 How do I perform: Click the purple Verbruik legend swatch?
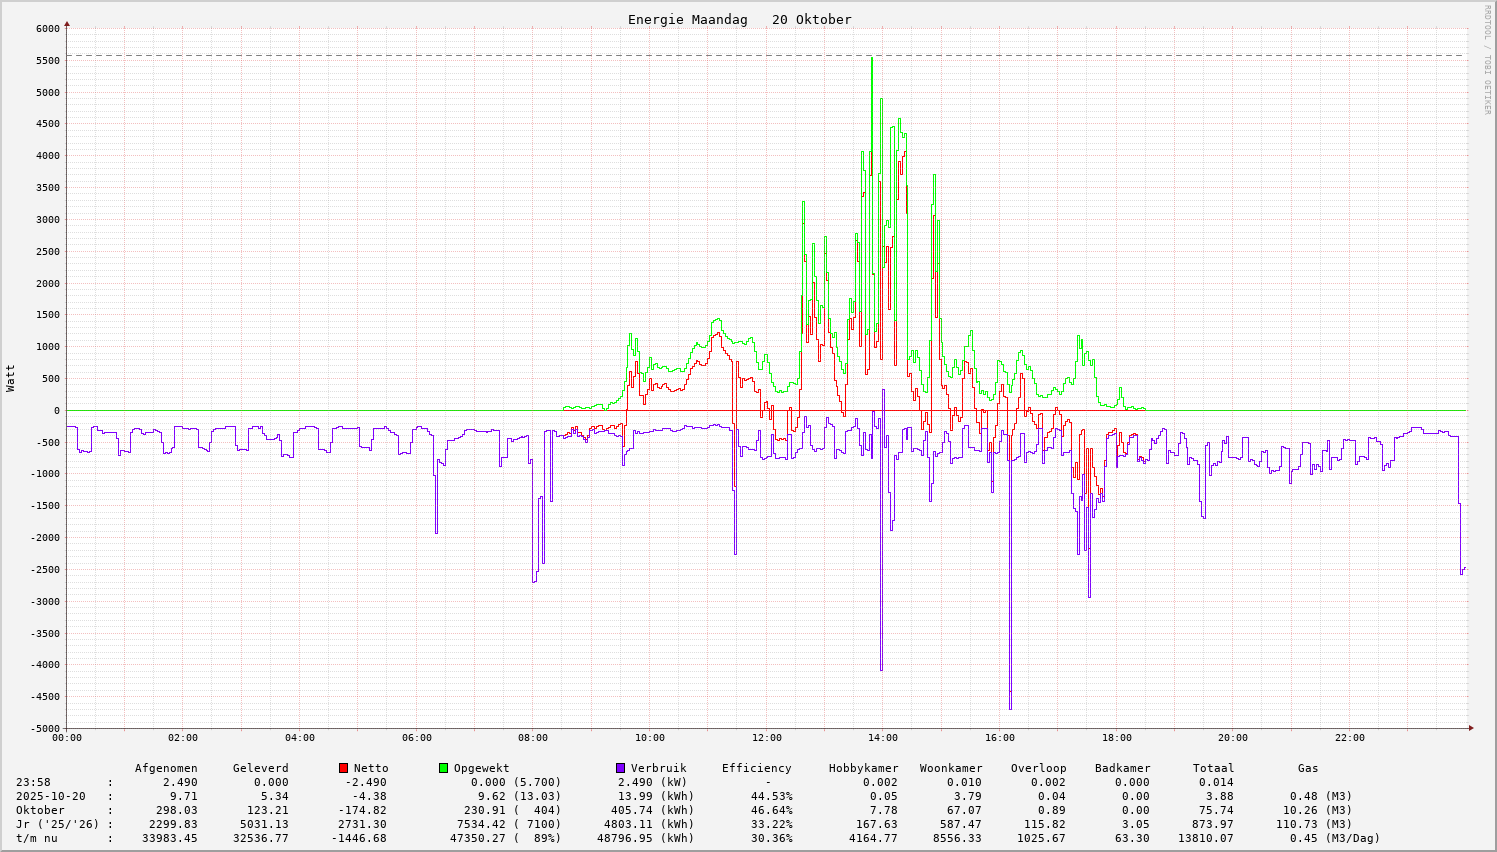click(620, 768)
